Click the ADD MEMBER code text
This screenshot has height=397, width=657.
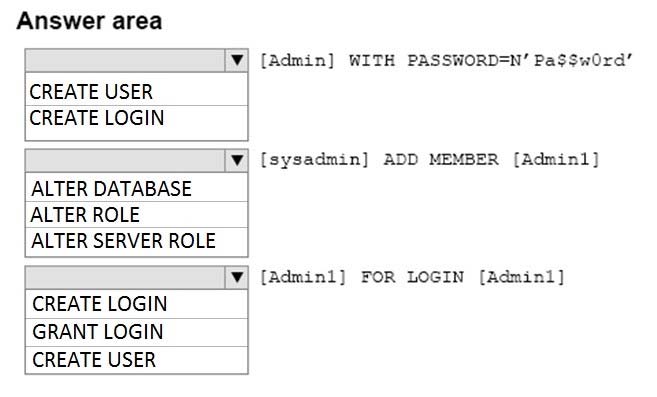[x=441, y=160]
